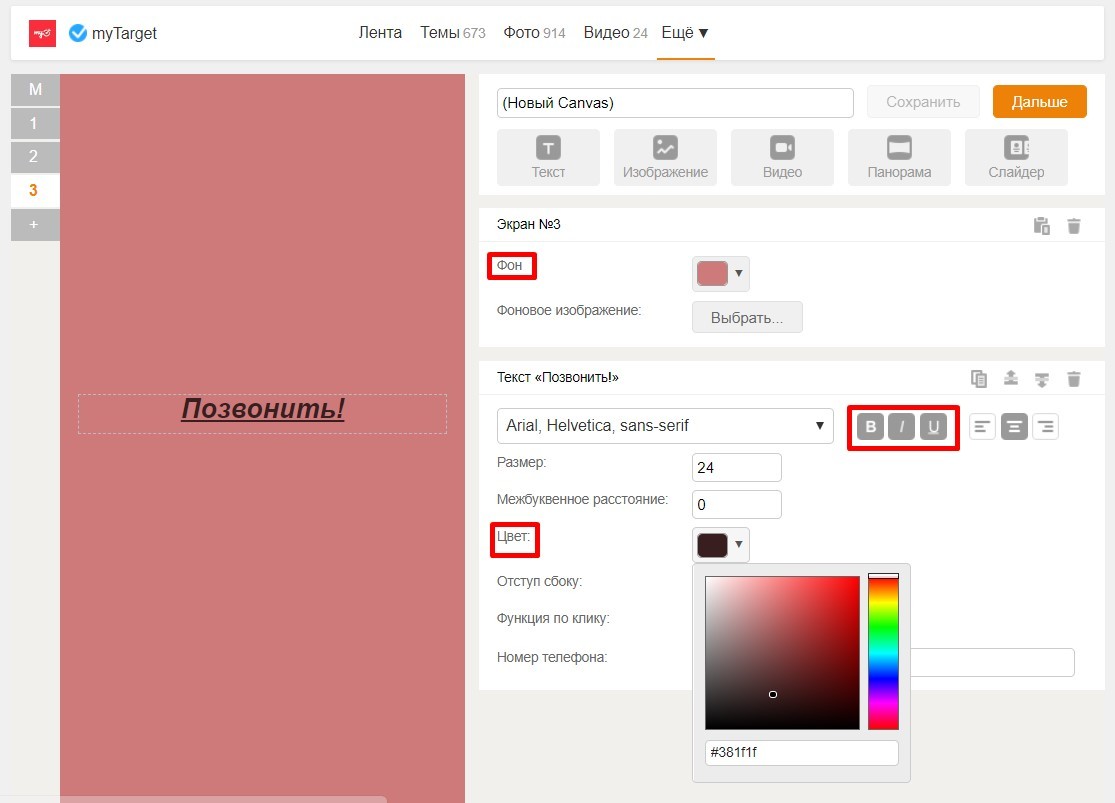
Task: Insert a Панорама element
Action: 899,157
